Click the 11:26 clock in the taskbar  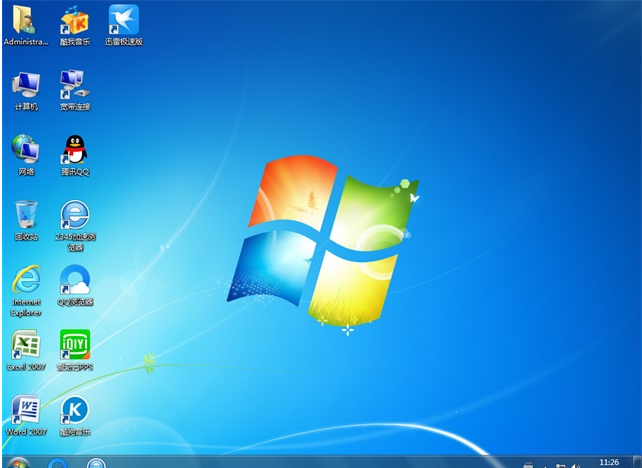(609, 463)
